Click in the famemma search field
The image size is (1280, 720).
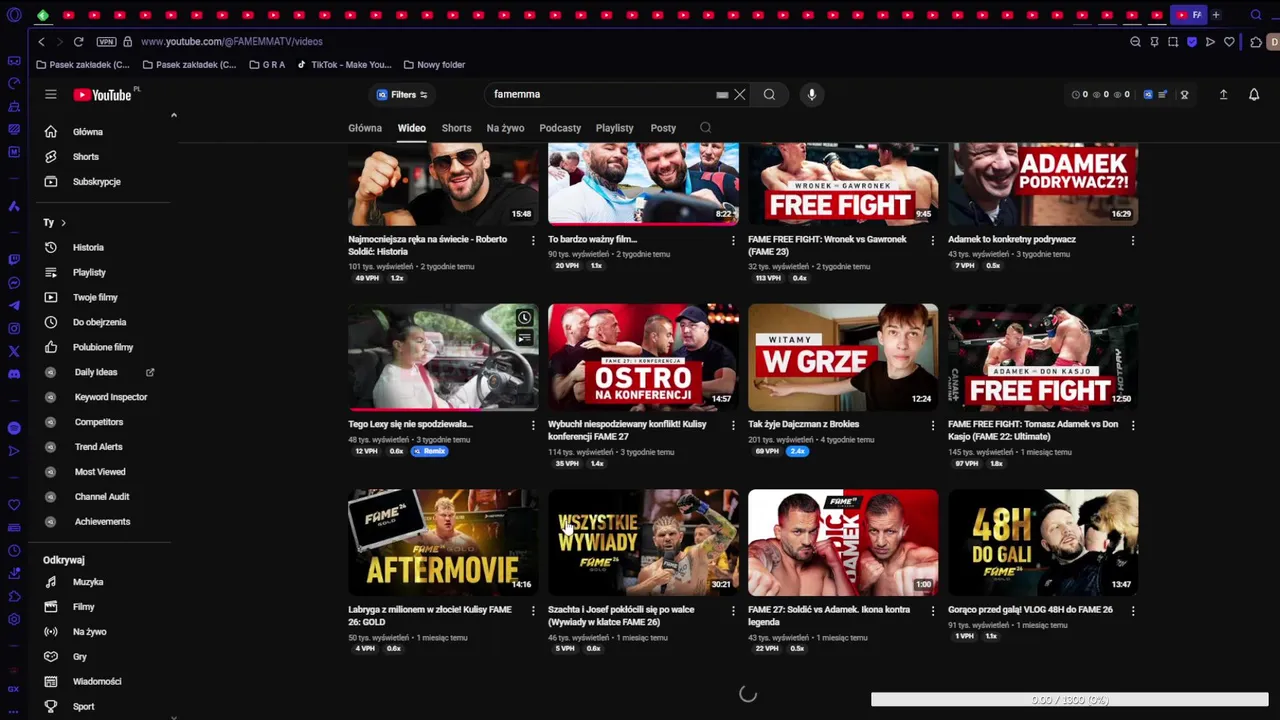pos(600,94)
